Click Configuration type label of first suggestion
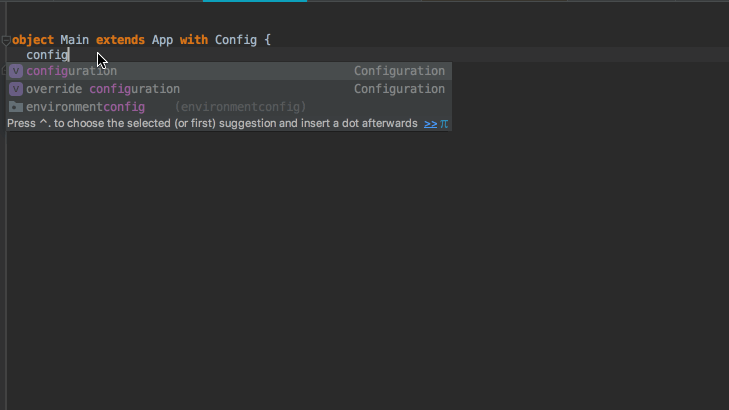 click(x=399, y=71)
